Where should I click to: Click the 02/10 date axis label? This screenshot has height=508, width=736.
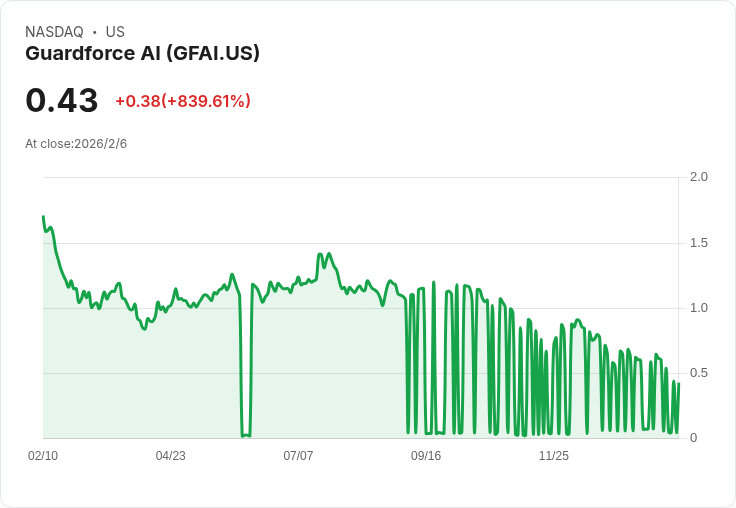[43, 456]
